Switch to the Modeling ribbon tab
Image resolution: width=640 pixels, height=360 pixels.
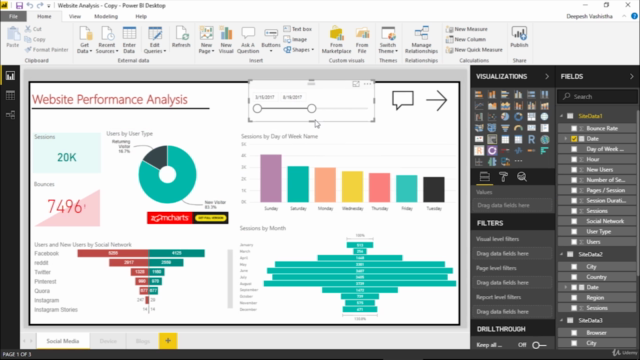pyautogui.click(x=106, y=16)
